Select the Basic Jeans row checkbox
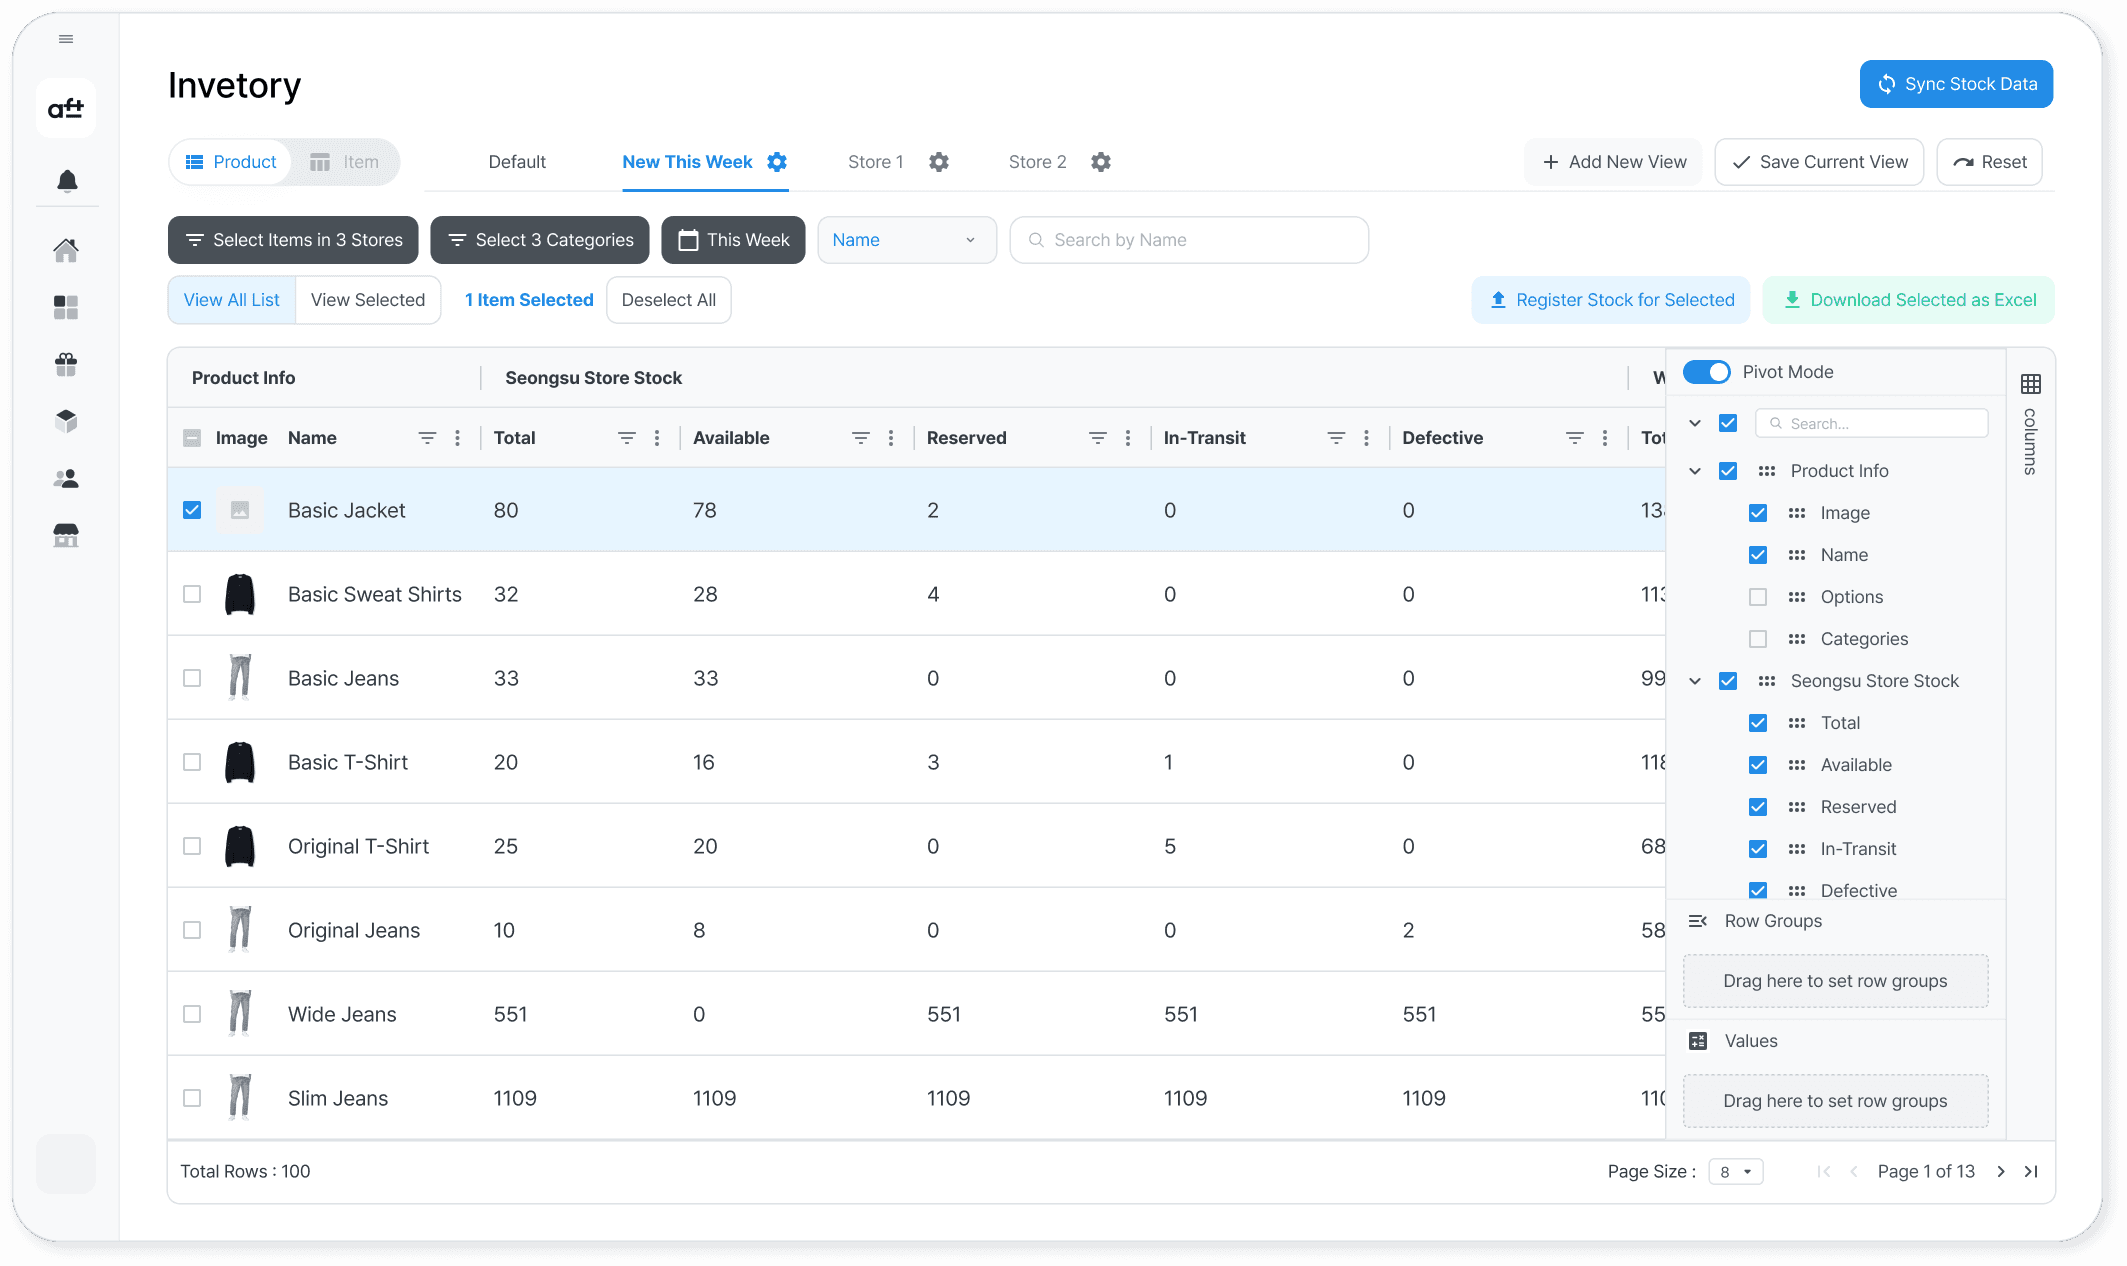Viewport: 2127px width, 1266px height. click(192, 678)
